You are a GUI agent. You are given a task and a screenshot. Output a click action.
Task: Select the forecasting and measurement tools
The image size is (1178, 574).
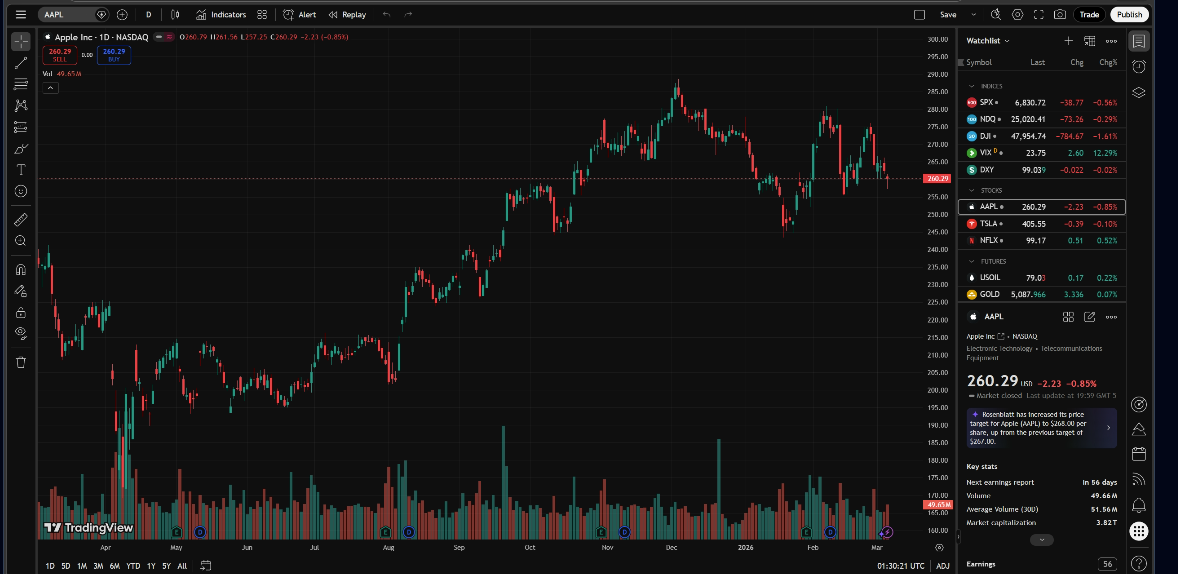(20, 127)
